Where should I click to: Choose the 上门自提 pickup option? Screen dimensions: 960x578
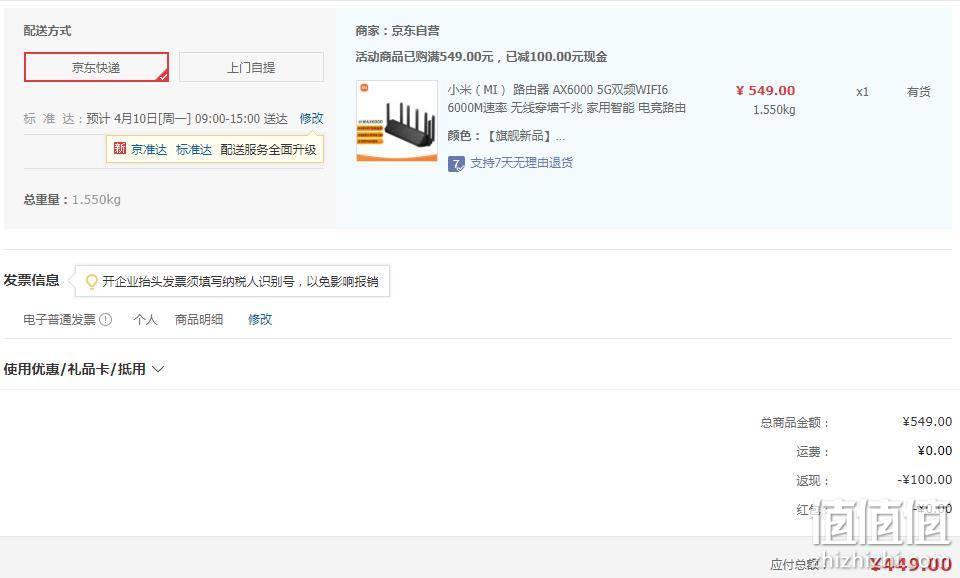click(251, 67)
